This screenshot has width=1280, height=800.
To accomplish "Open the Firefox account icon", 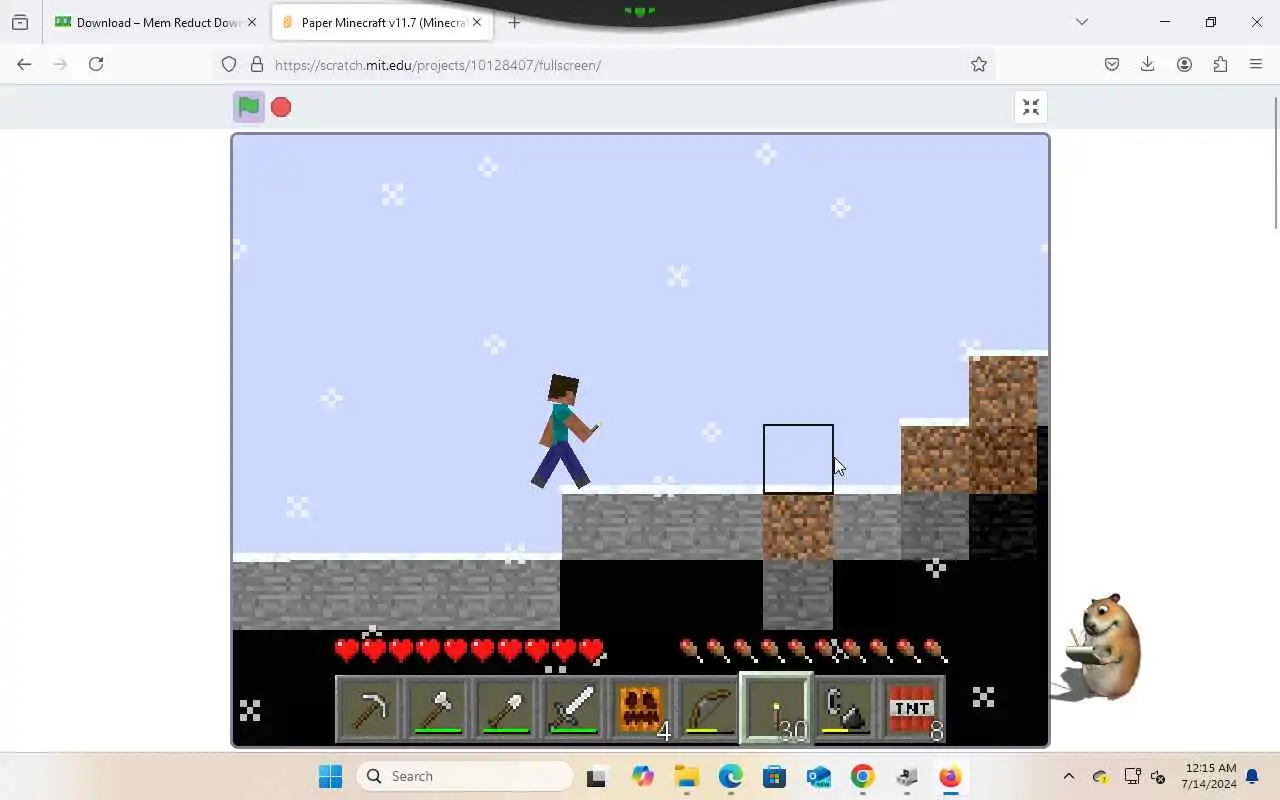I will click(1184, 64).
